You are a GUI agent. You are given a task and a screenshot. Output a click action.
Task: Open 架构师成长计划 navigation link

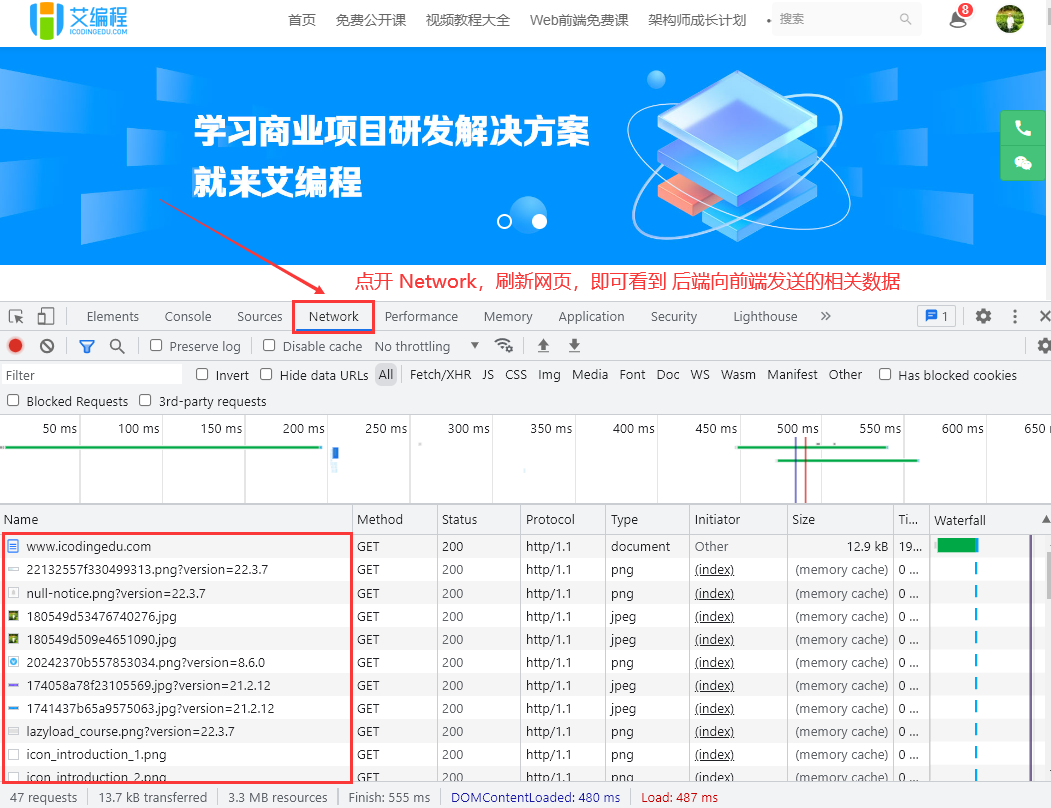[x=697, y=20]
